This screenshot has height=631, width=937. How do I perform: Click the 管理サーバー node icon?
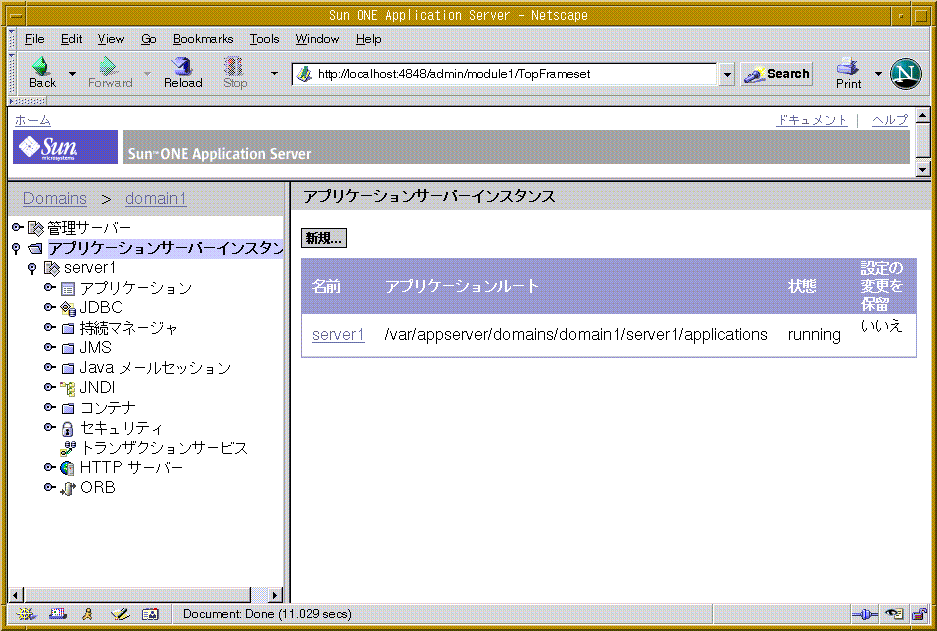point(36,228)
